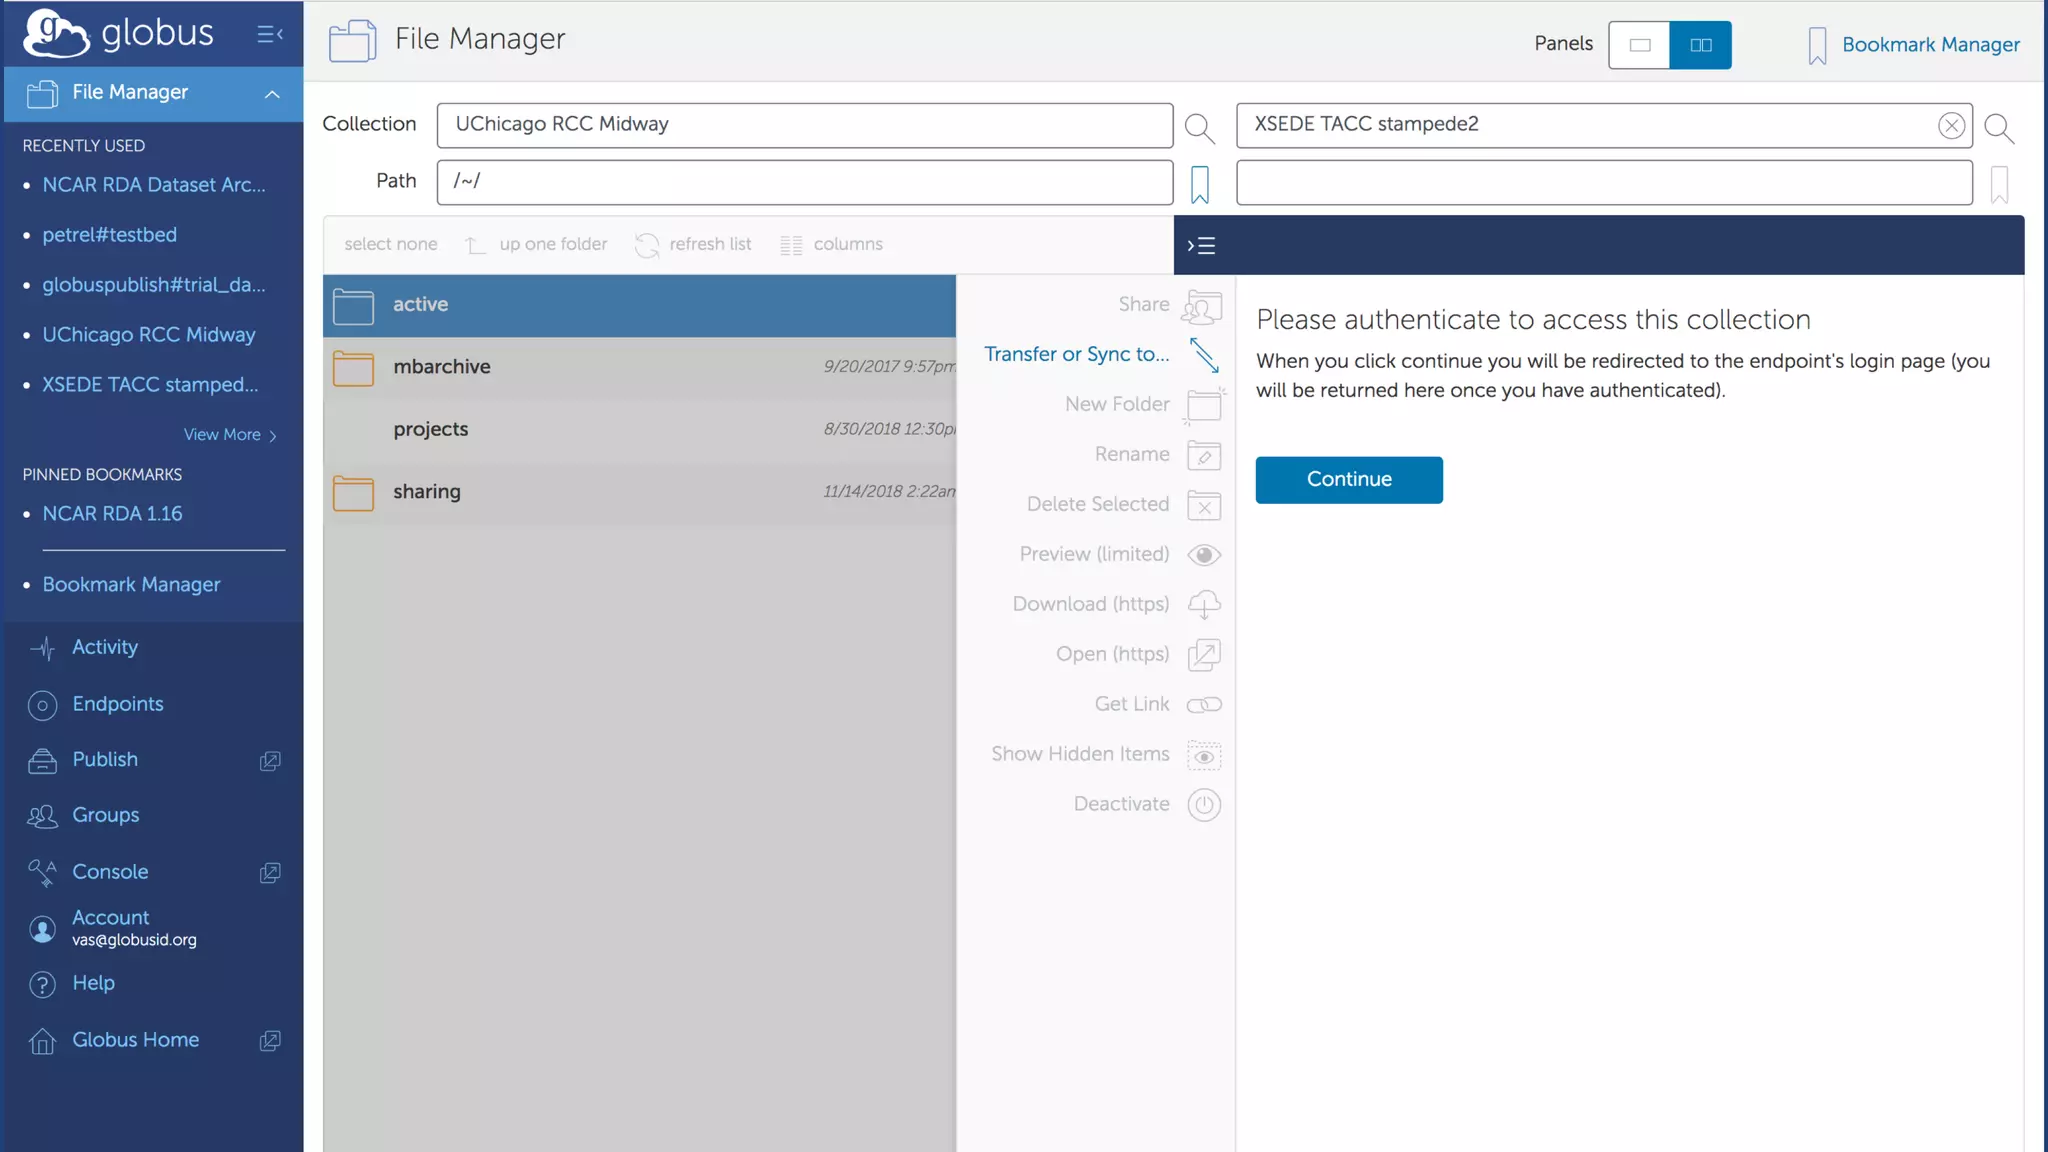Collapse the left navigation sidebar
The width and height of the screenshot is (2048, 1152).
click(x=269, y=35)
